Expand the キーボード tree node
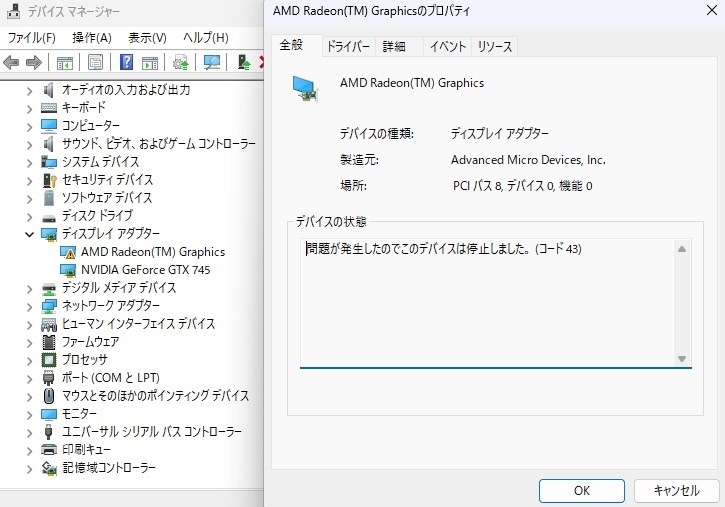This screenshot has width=725, height=507. [30, 109]
